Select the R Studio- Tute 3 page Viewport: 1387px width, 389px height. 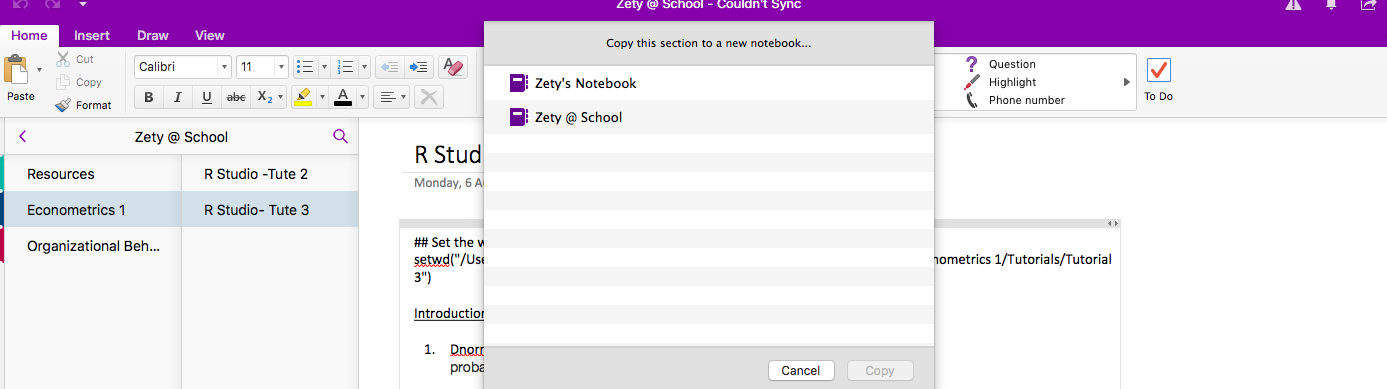(270, 210)
